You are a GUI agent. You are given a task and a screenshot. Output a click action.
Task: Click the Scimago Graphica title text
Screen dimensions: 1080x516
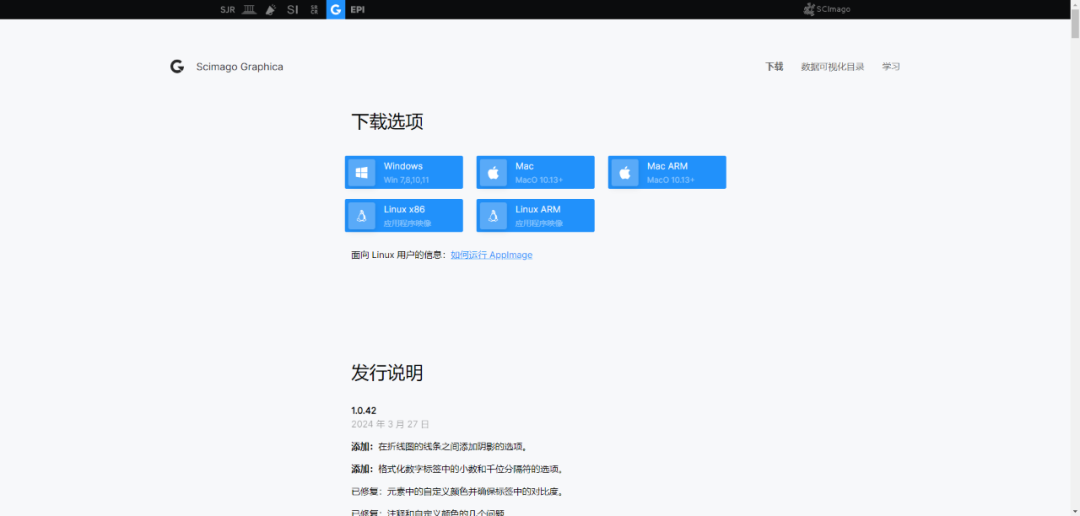[239, 67]
